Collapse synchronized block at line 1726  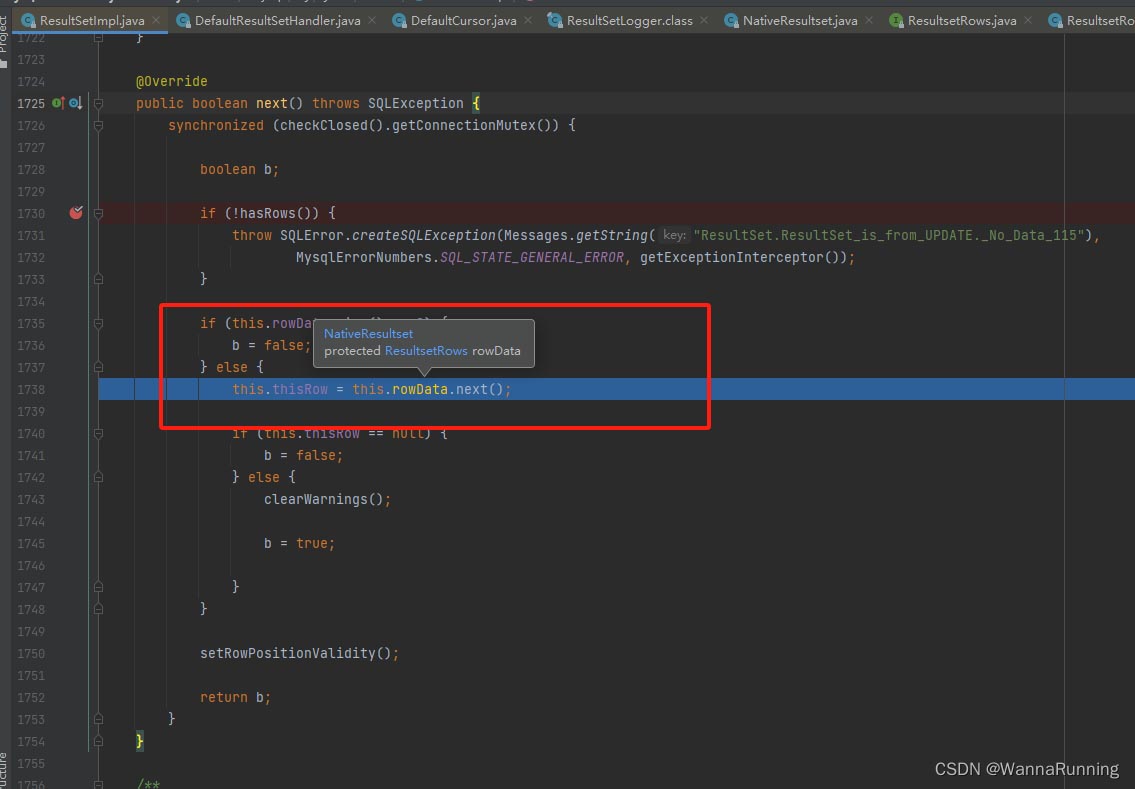pos(98,125)
